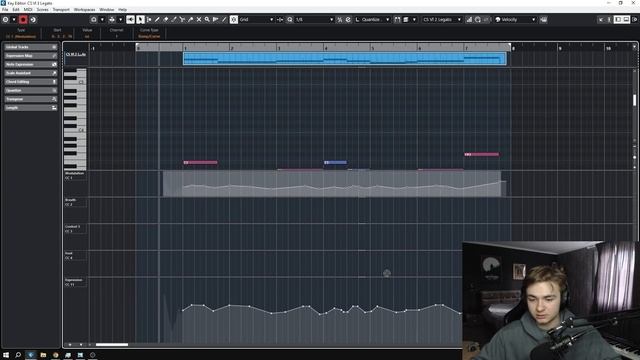This screenshot has width=640, height=360.
Task: Click the iterative quantize icon
Action: click(x=340, y=20)
